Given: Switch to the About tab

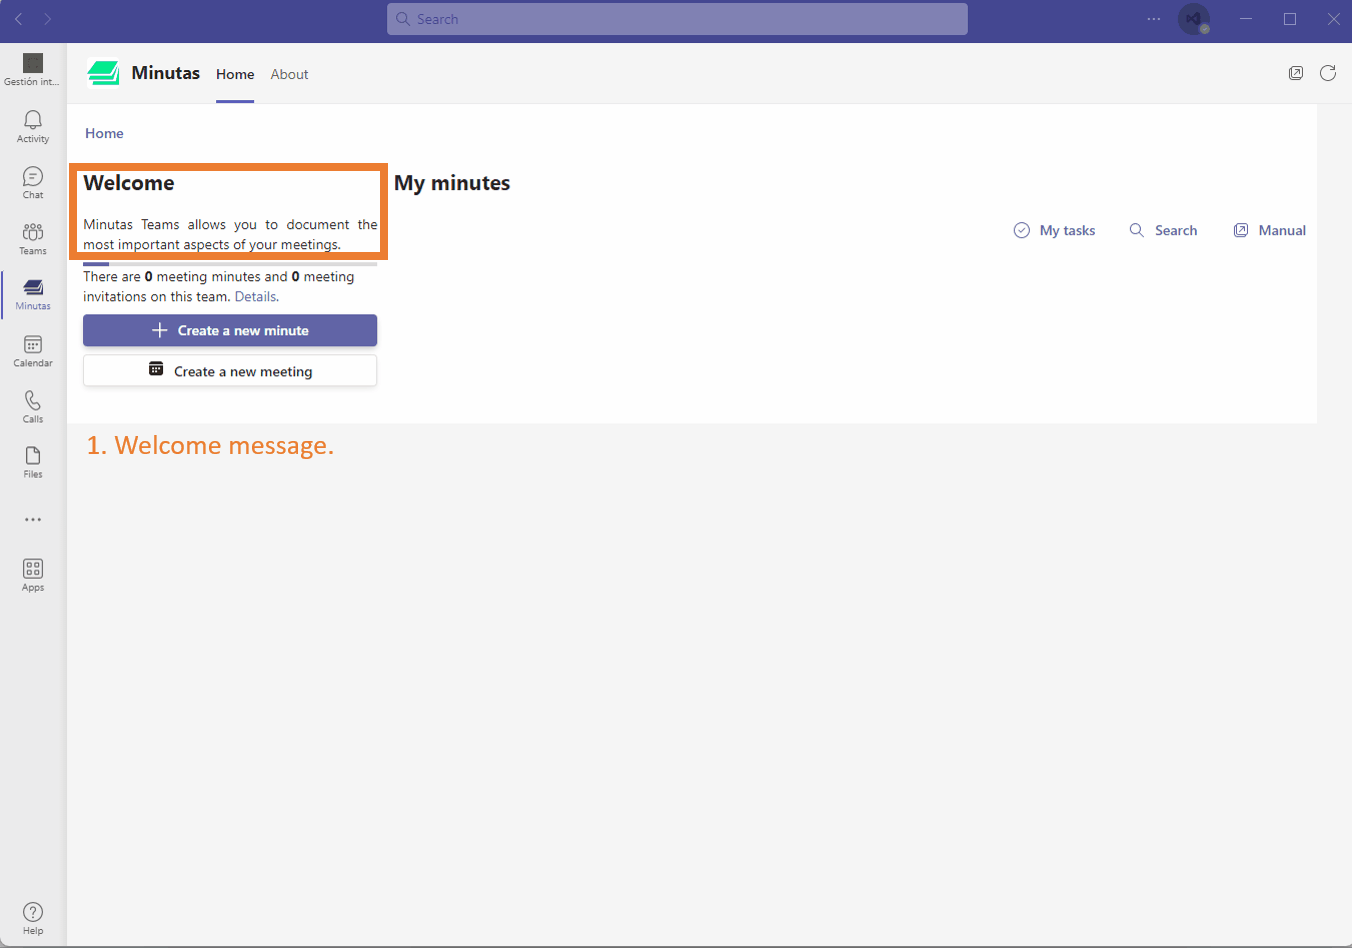Looking at the screenshot, I should 289,74.
